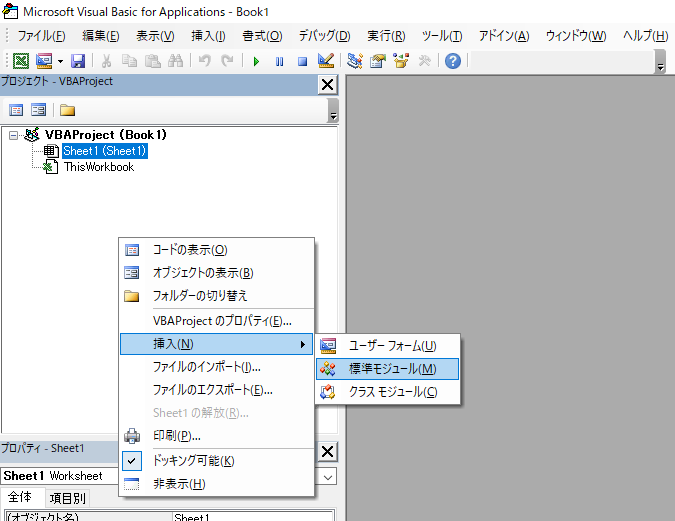Select Sheet1 (Sheet1) tree item

[x=105, y=151]
